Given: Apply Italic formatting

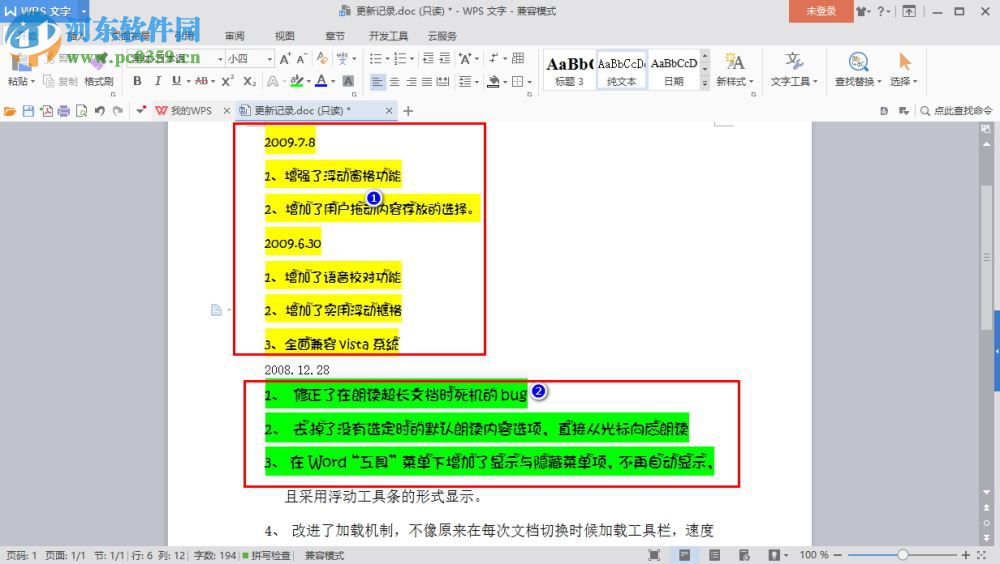Looking at the screenshot, I should coord(158,81).
